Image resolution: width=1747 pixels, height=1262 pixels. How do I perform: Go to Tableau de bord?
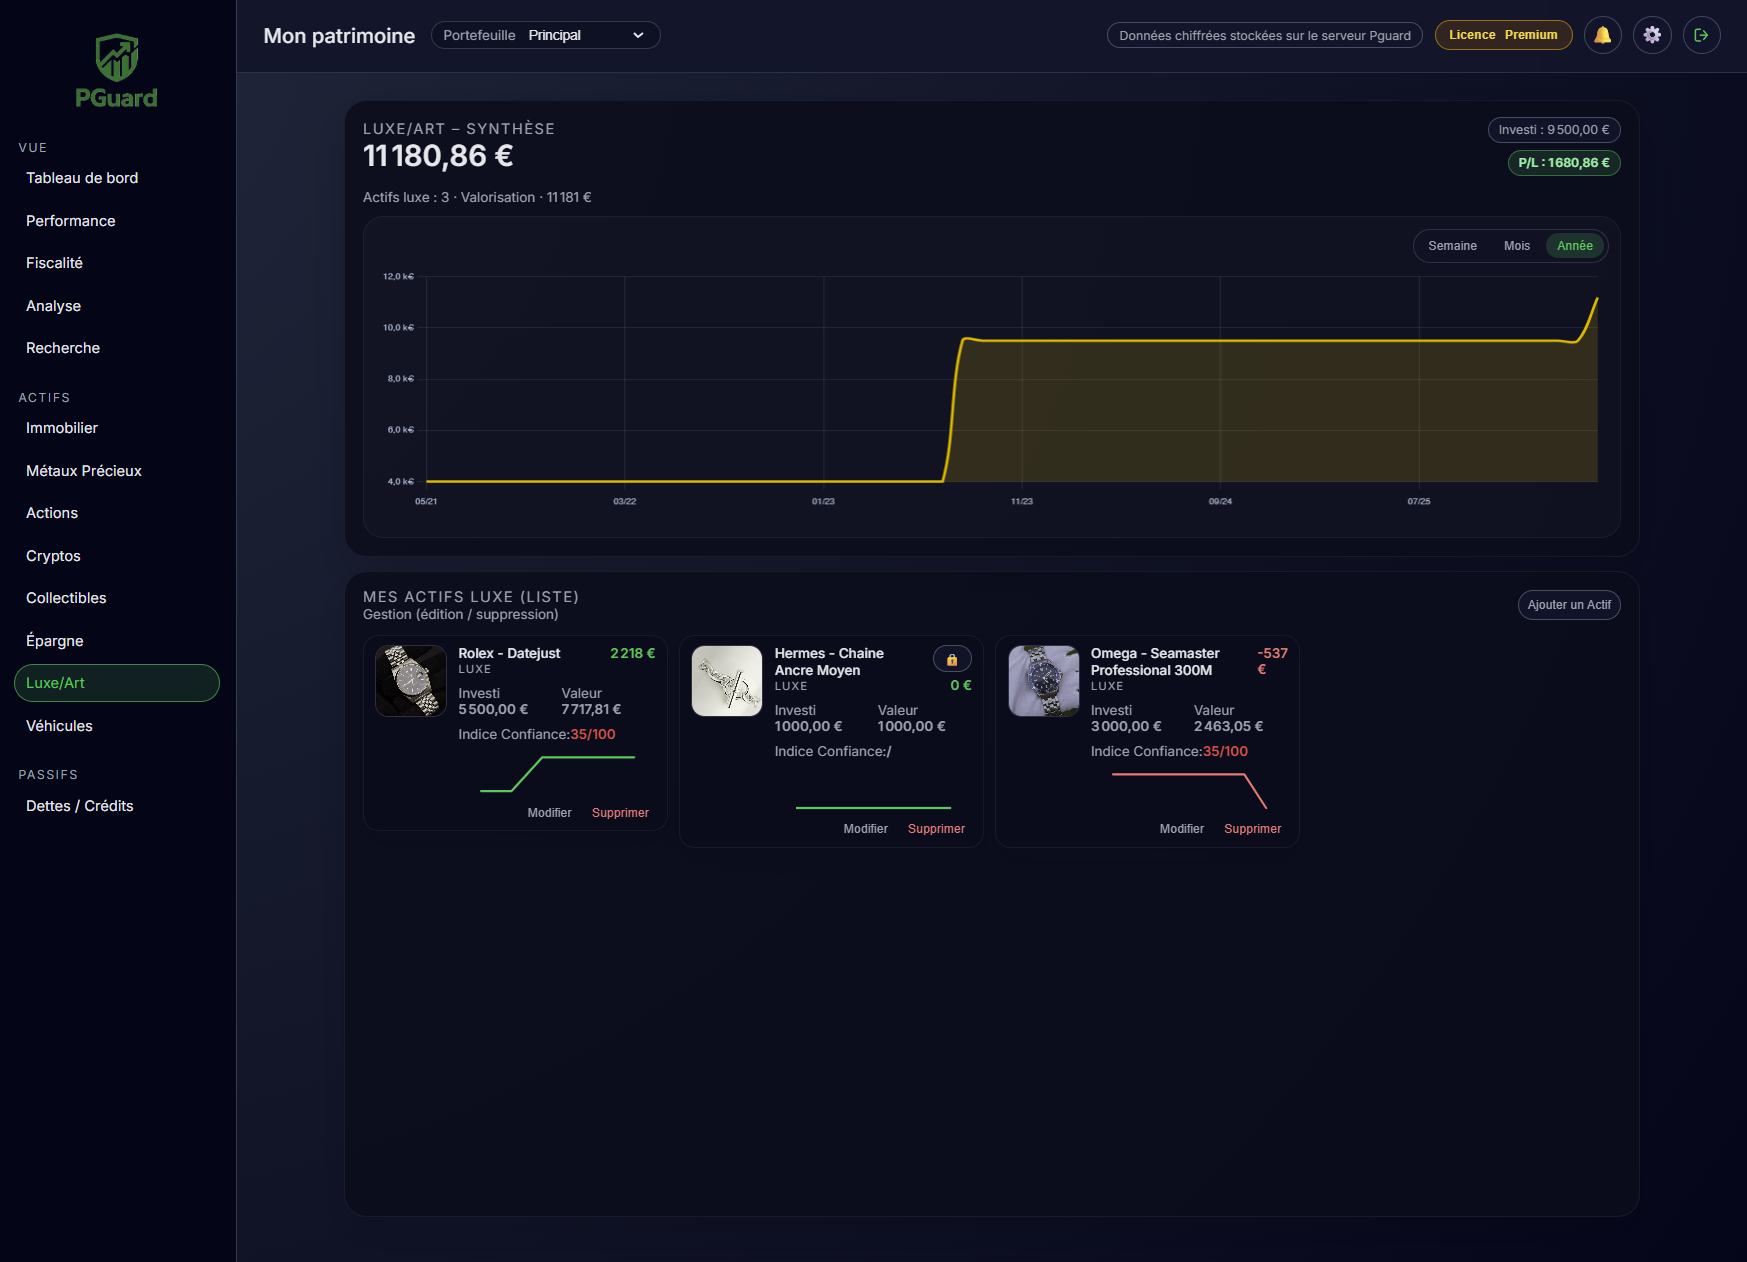82,178
